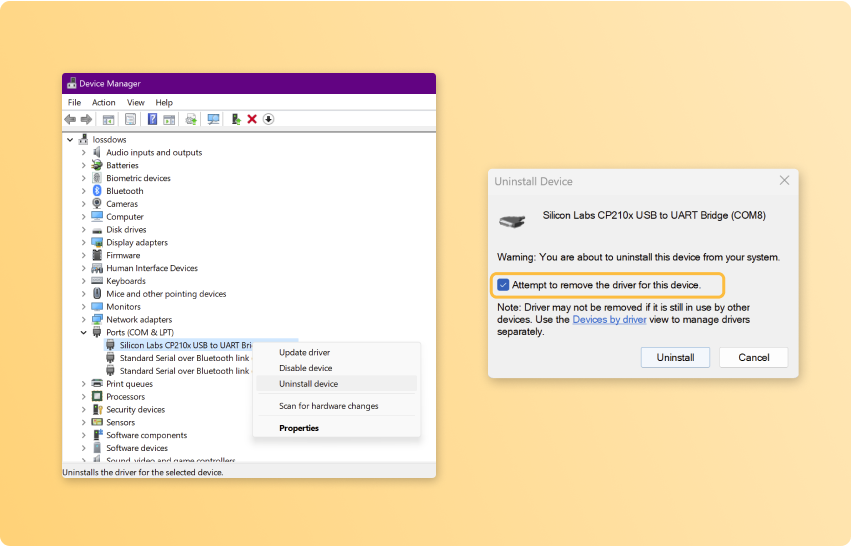This screenshot has height=546, width=851.
Task: Click the Help question-mark toolbar icon
Action: (x=153, y=119)
